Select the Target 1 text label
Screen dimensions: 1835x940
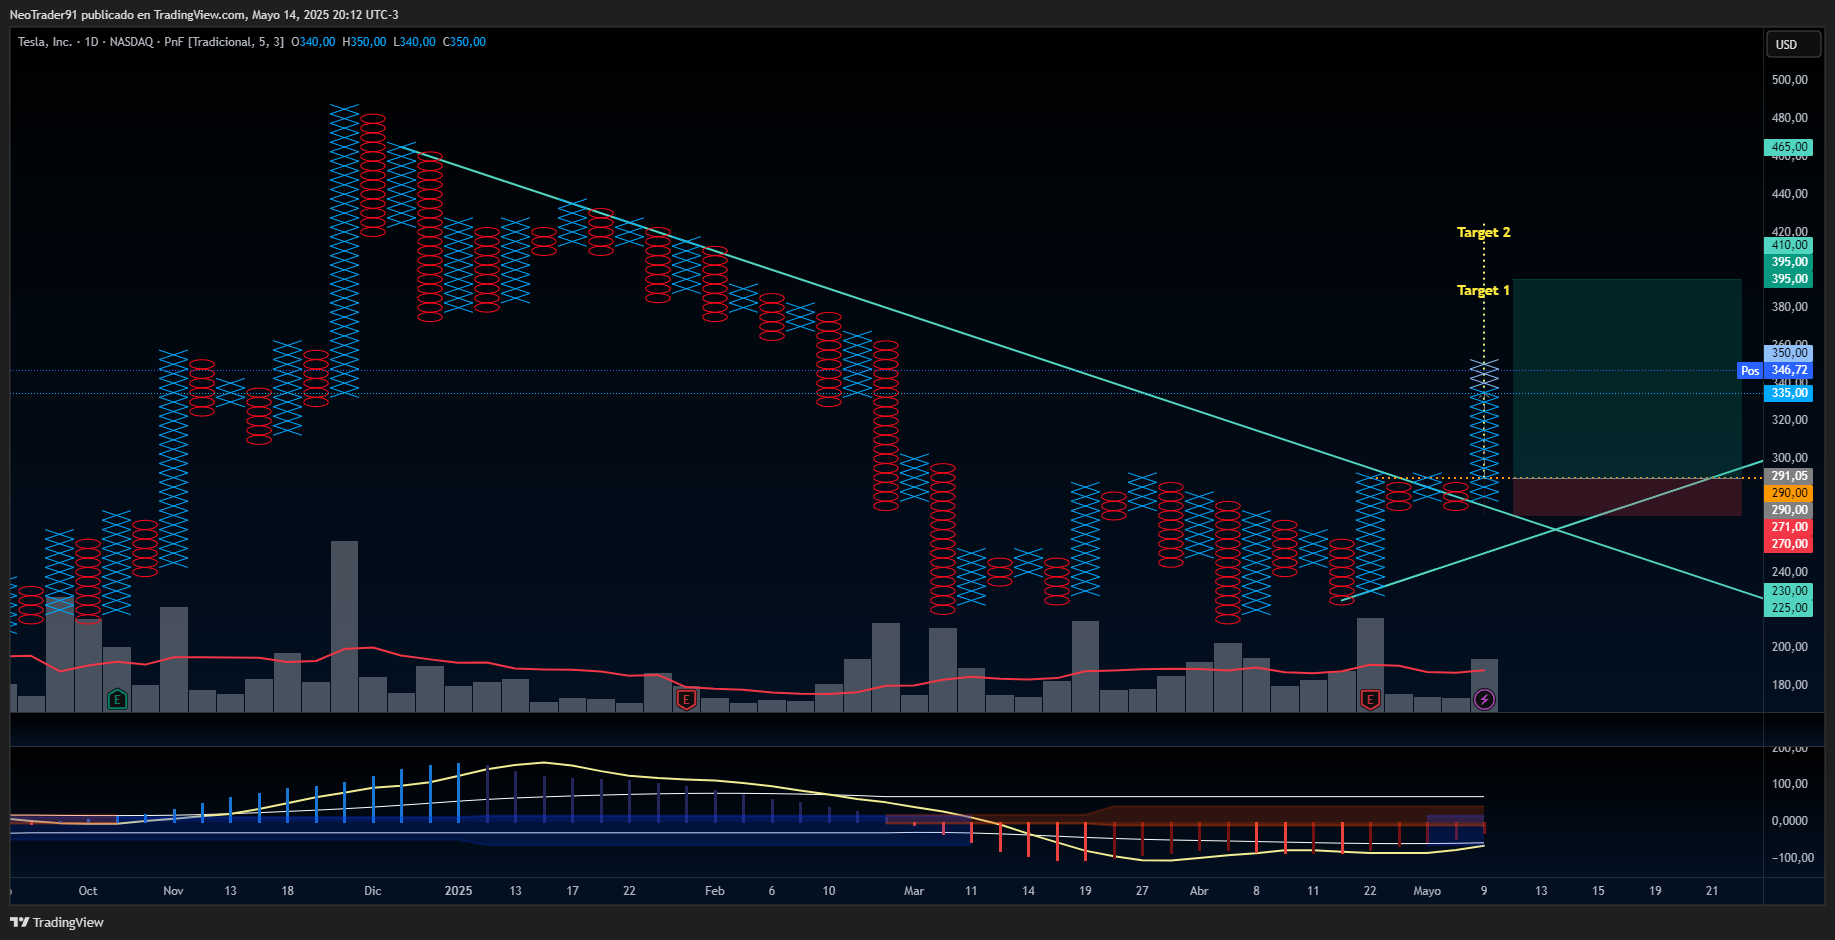1483,290
